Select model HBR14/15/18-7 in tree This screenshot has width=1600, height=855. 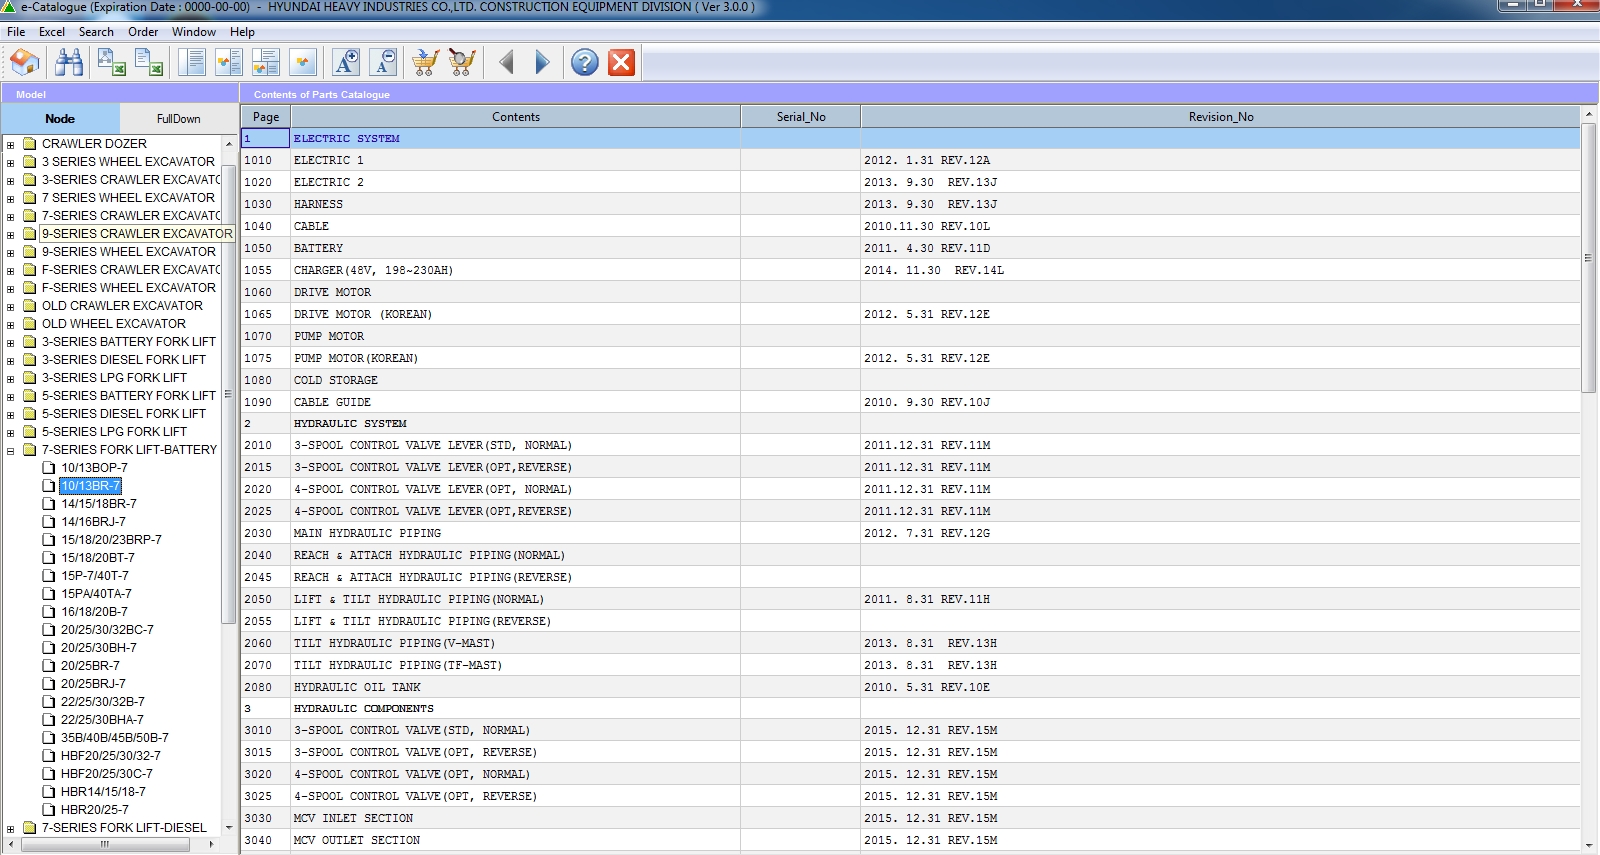[x=103, y=792]
